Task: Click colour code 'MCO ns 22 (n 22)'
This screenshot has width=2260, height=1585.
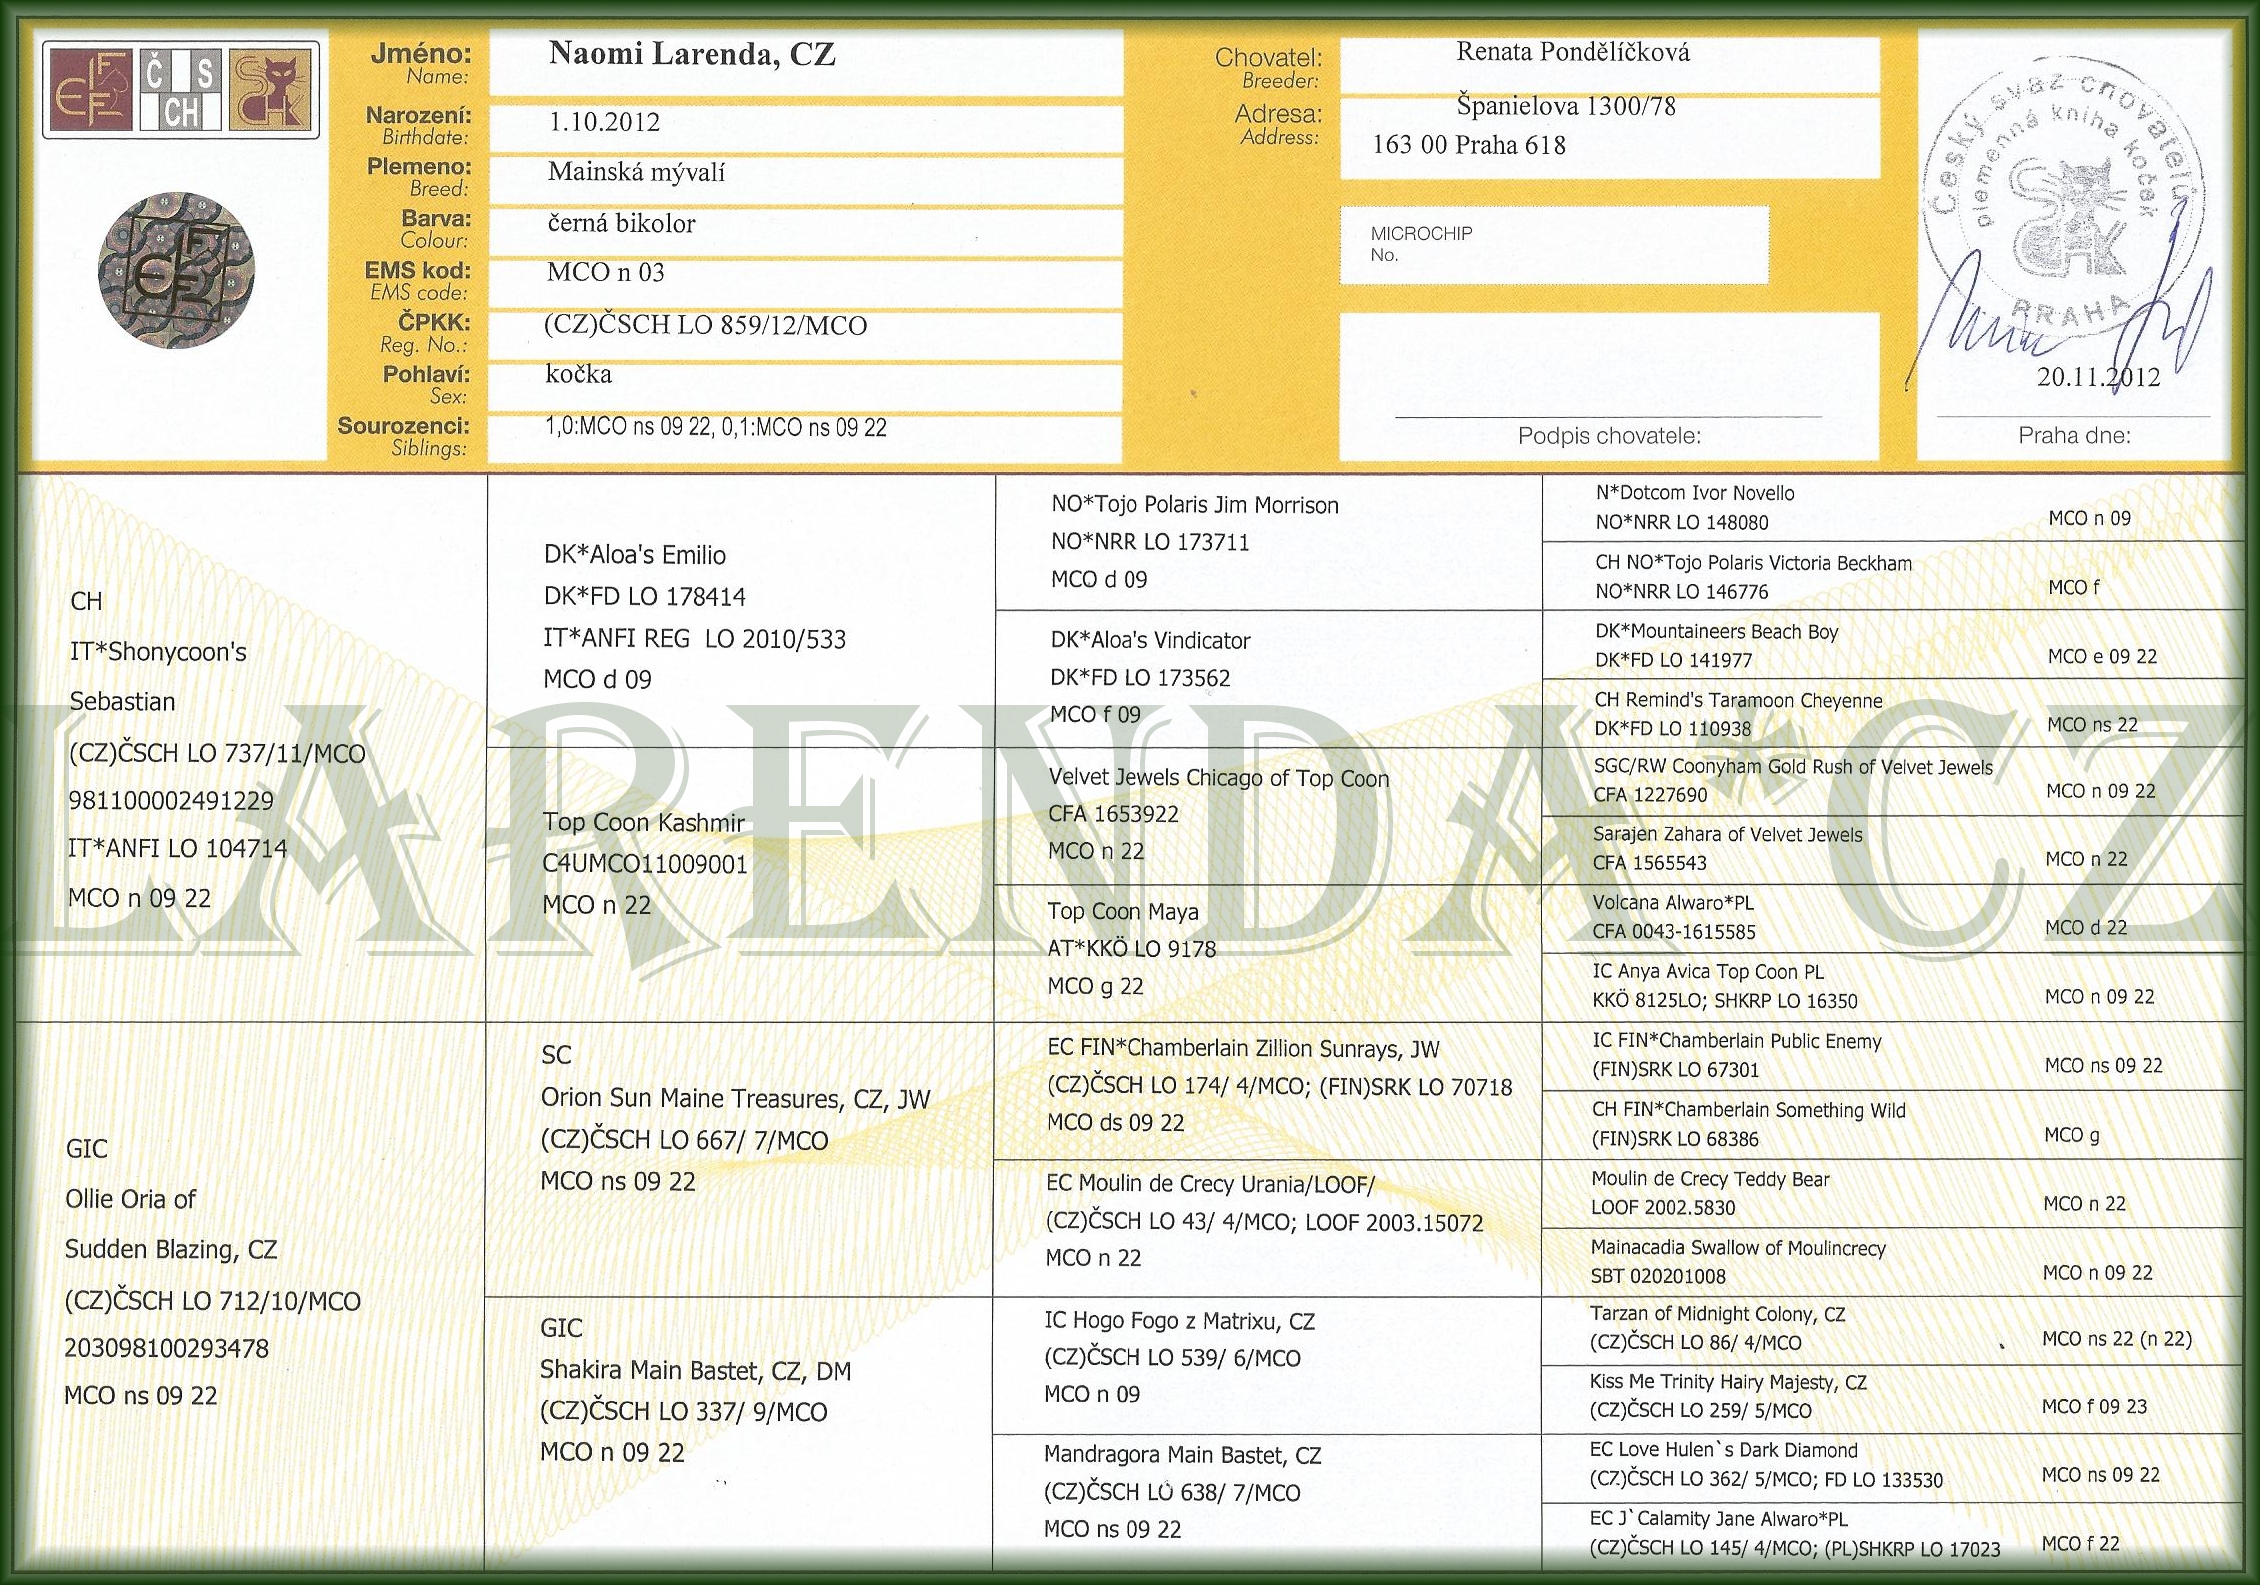Action: [x=2117, y=1339]
